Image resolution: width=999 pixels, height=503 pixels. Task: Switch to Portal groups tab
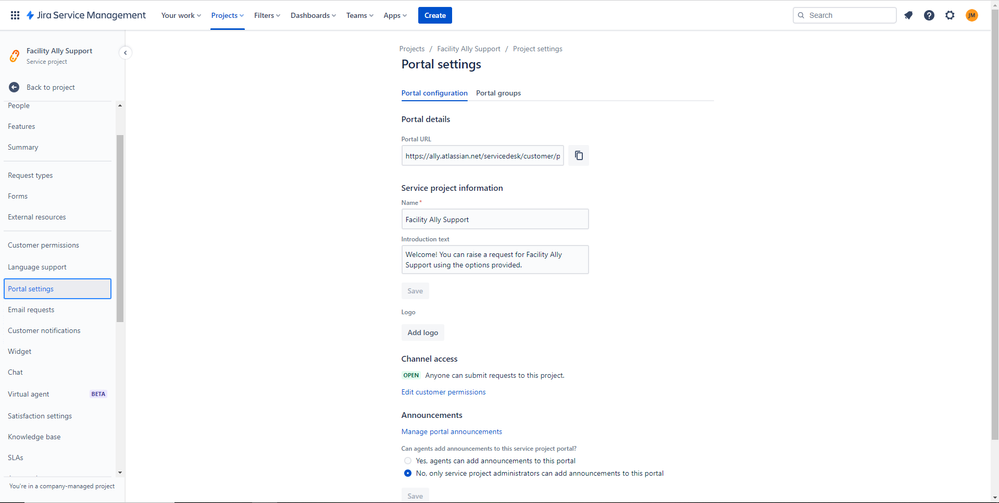coord(498,93)
